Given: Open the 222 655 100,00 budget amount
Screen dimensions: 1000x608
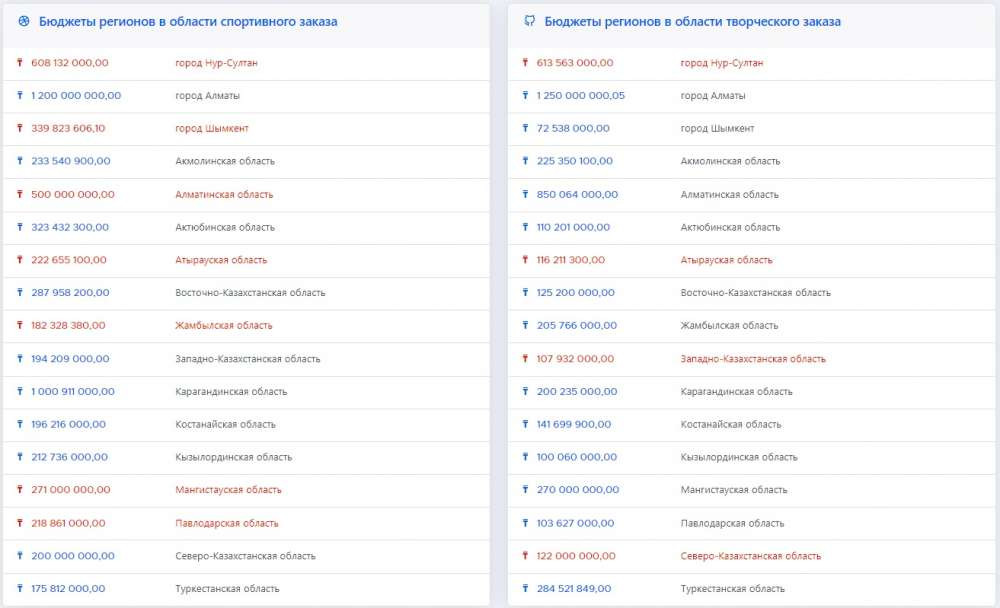Looking at the screenshot, I should point(69,260).
